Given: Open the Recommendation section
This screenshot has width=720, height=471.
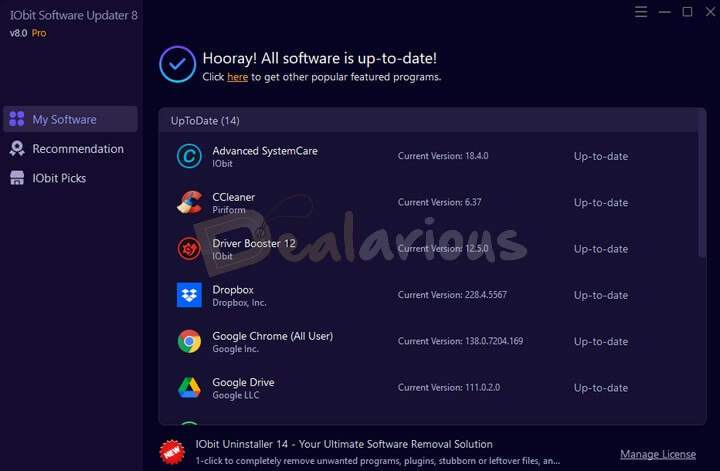Looking at the screenshot, I should (x=70, y=148).
